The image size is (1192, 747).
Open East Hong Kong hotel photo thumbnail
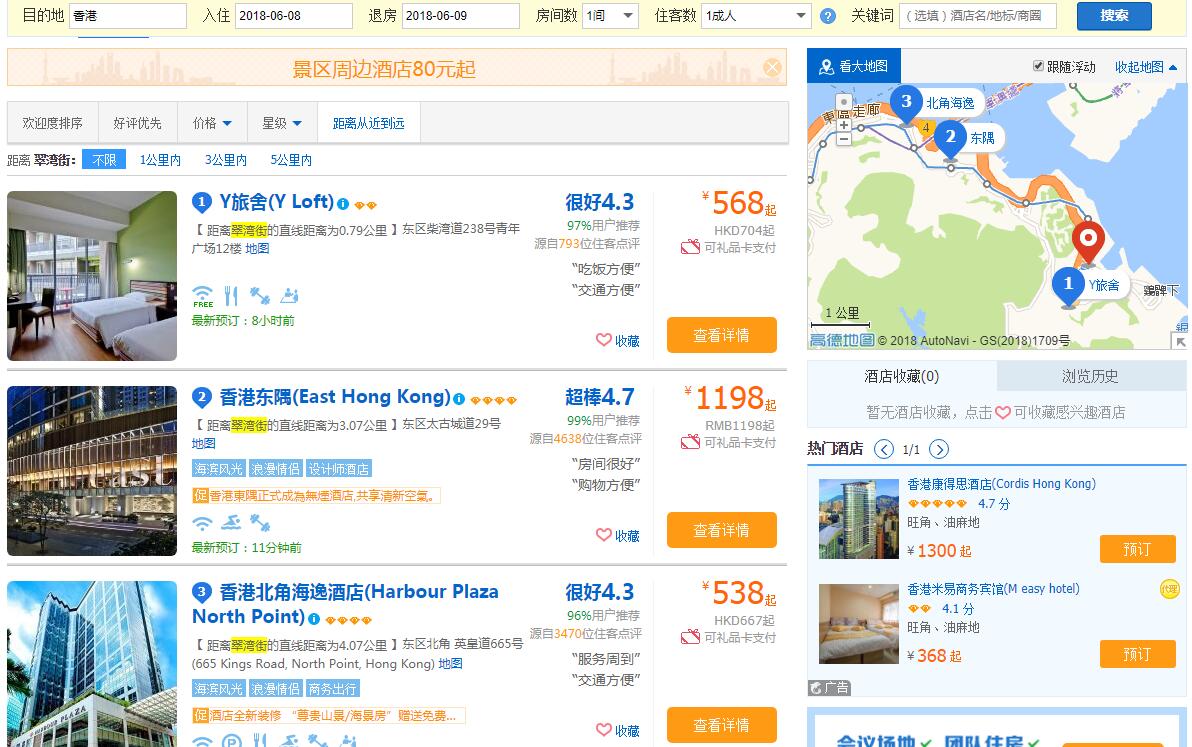coord(92,471)
